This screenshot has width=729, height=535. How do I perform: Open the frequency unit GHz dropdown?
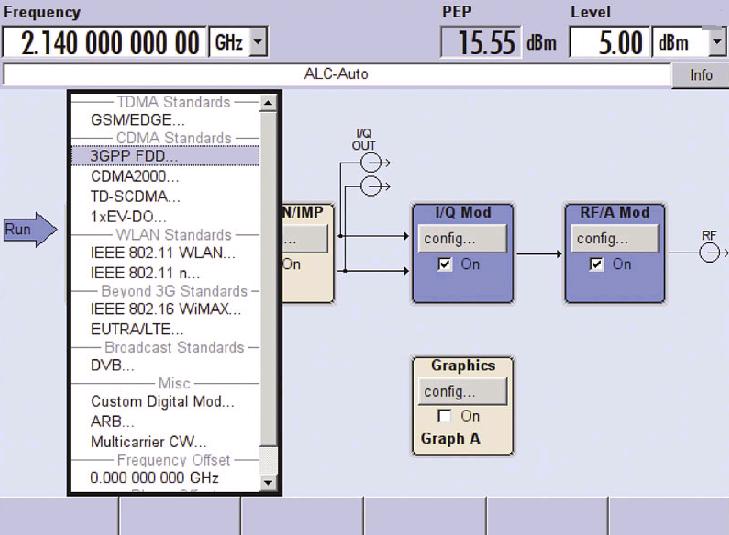pyautogui.click(x=258, y=44)
